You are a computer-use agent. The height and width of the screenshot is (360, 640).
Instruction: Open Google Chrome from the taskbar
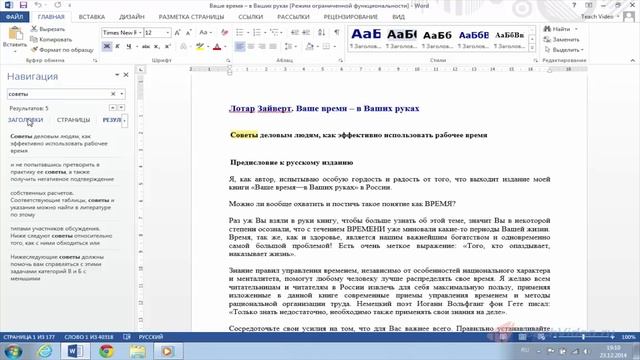coord(107,351)
